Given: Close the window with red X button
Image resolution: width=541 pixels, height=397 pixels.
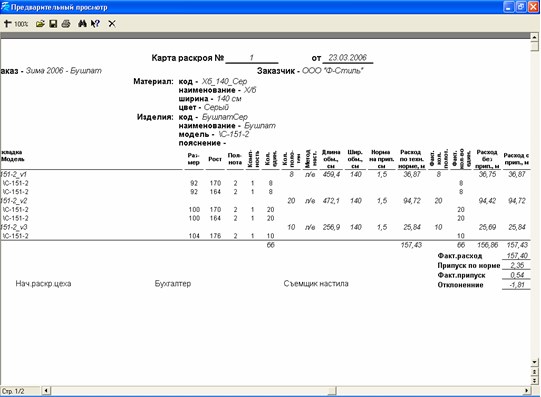Looking at the screenshot, I should 533,7.
